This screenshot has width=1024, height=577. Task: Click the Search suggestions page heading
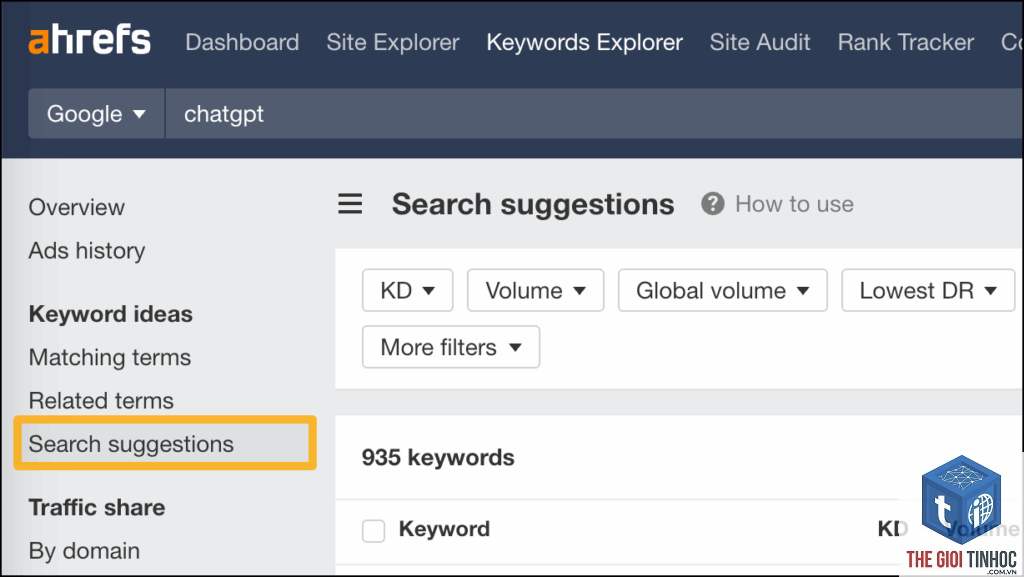[533, 204]
